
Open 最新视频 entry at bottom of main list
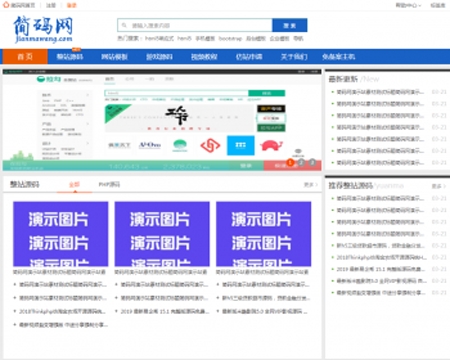[x=63, y=324]
